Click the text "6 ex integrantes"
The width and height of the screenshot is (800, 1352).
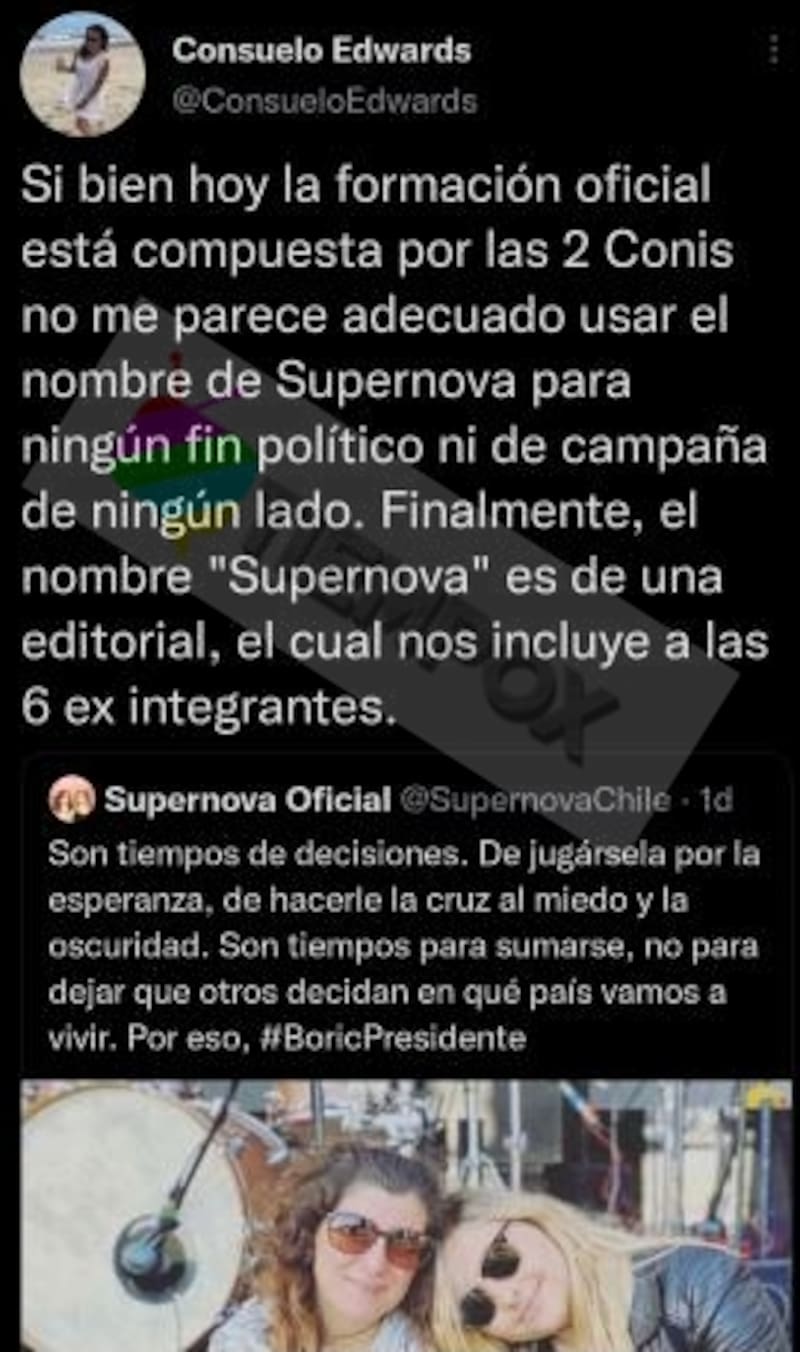(x=203, y=706)
